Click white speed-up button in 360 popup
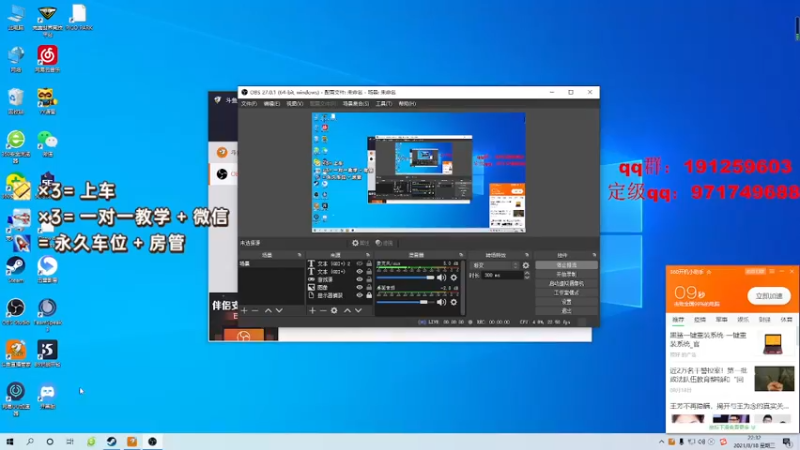Screen dimensions: 800x450 769,295
